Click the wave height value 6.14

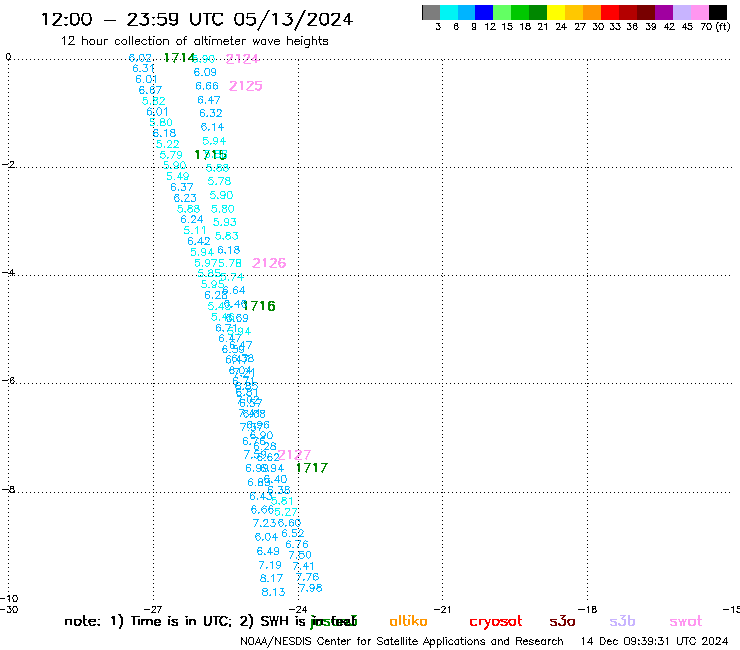(x=212, y=127)
